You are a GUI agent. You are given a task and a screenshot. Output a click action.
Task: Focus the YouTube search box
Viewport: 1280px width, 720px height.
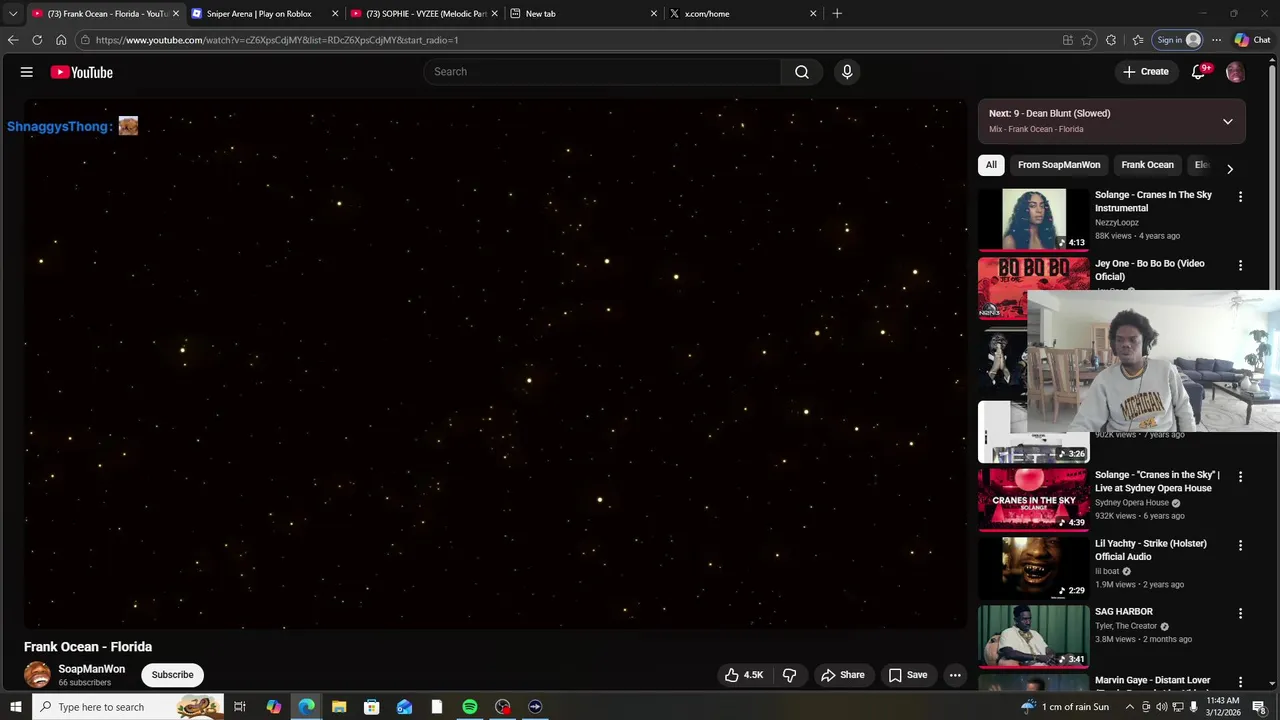602,72
